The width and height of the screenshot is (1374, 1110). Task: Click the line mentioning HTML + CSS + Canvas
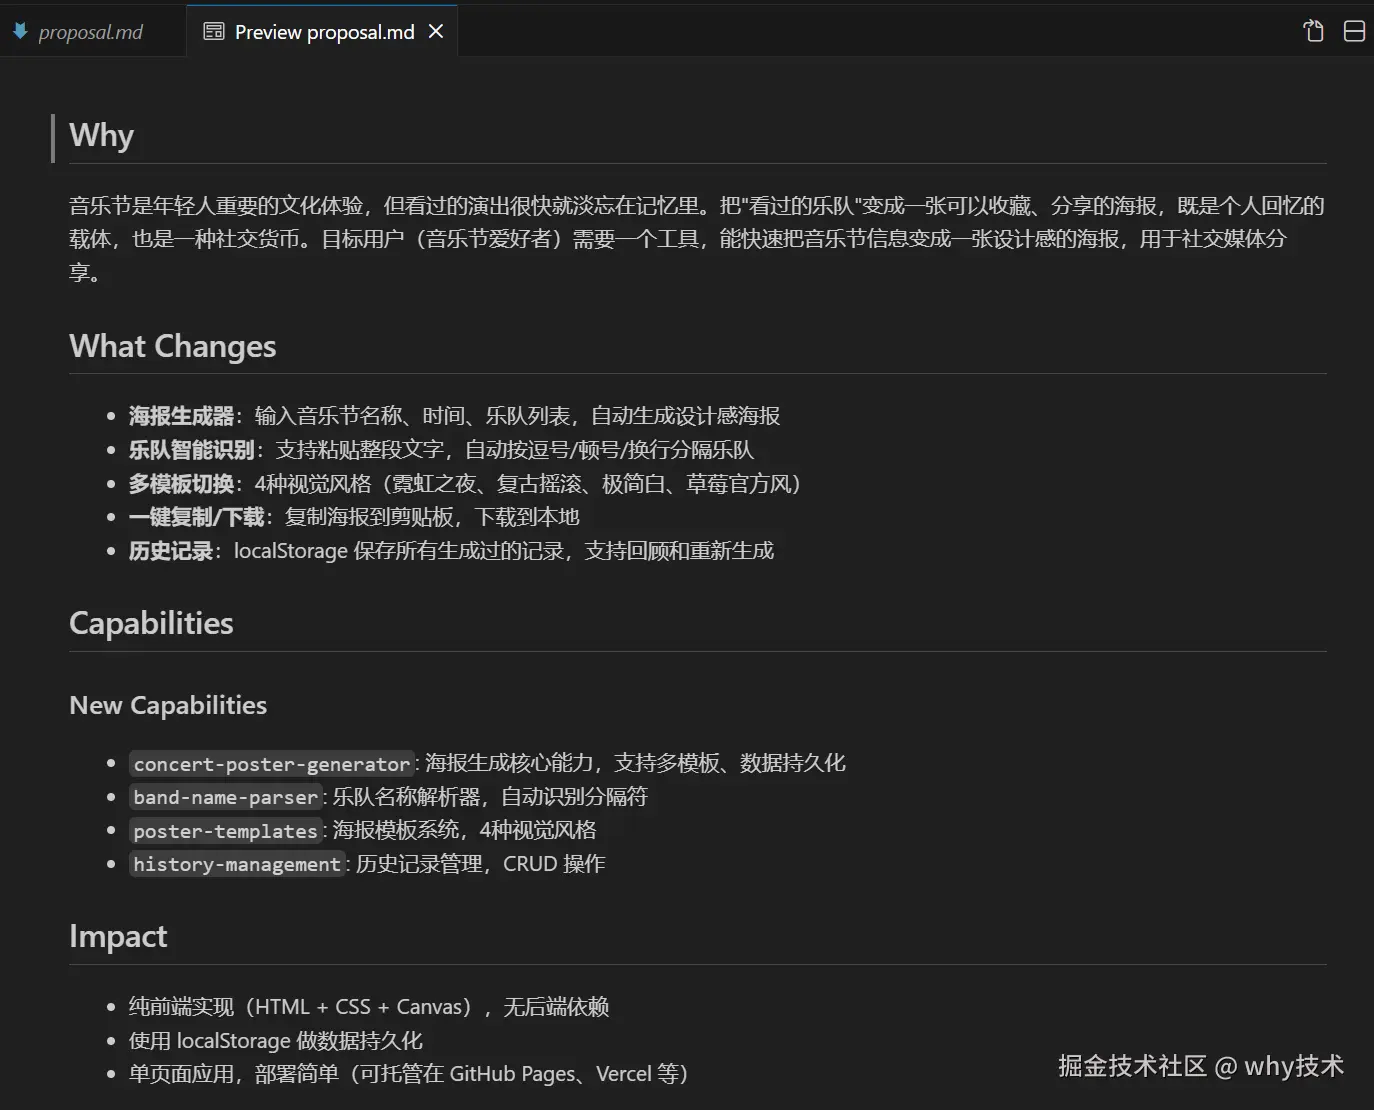coord(369,1007)
